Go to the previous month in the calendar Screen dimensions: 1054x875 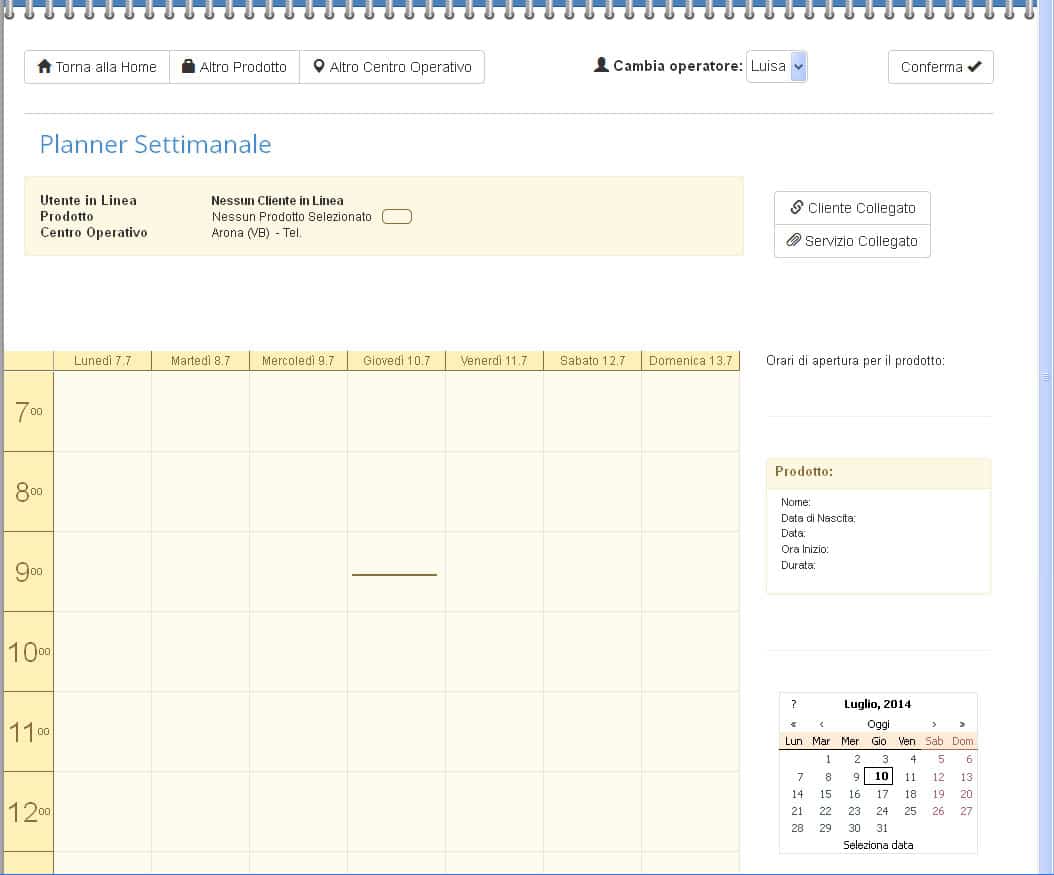(821, 724)
